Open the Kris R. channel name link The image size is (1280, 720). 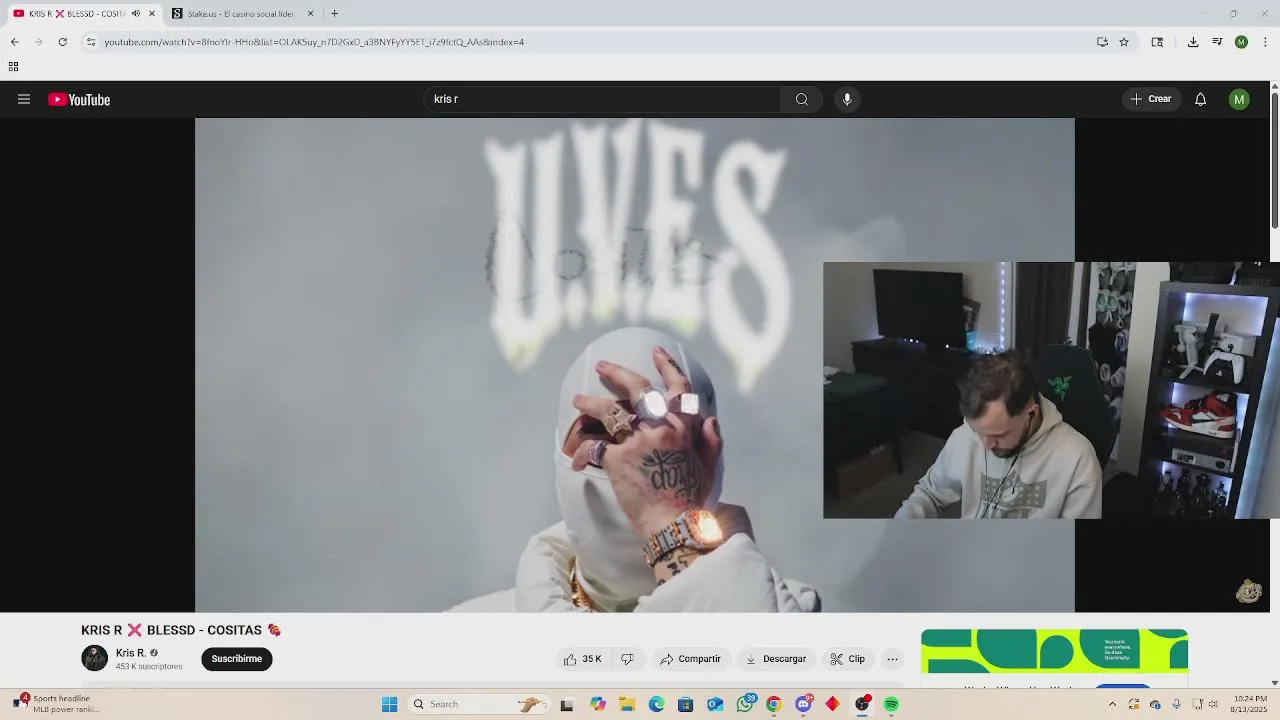click(130, 653)
